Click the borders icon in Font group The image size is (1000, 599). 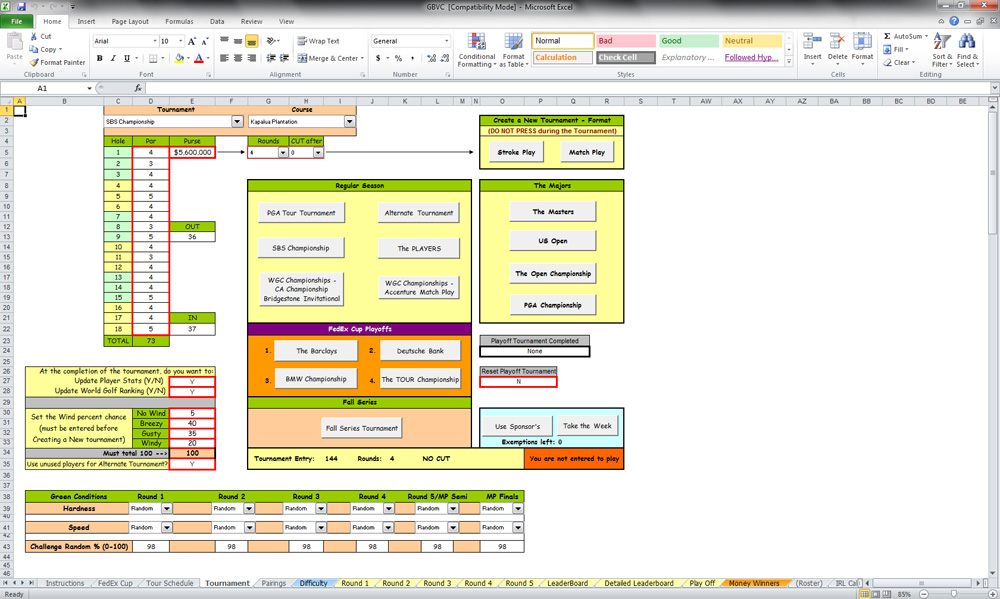pyautogui.click(x=153, y=58)
